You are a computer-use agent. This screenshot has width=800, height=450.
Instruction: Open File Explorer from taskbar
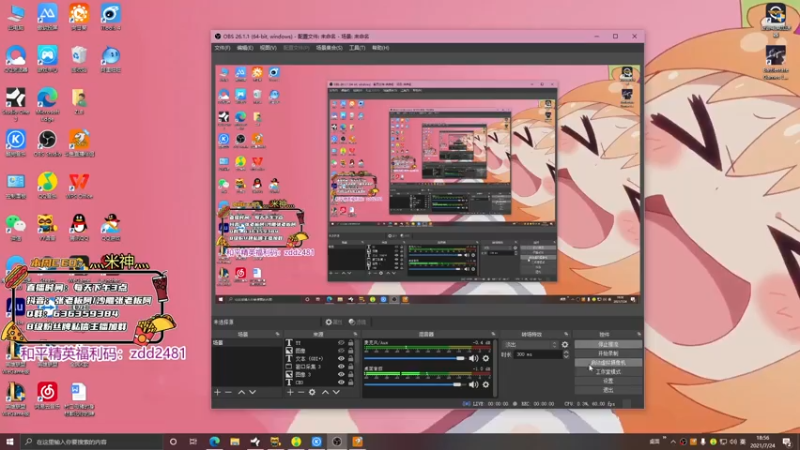click(235, 441)
